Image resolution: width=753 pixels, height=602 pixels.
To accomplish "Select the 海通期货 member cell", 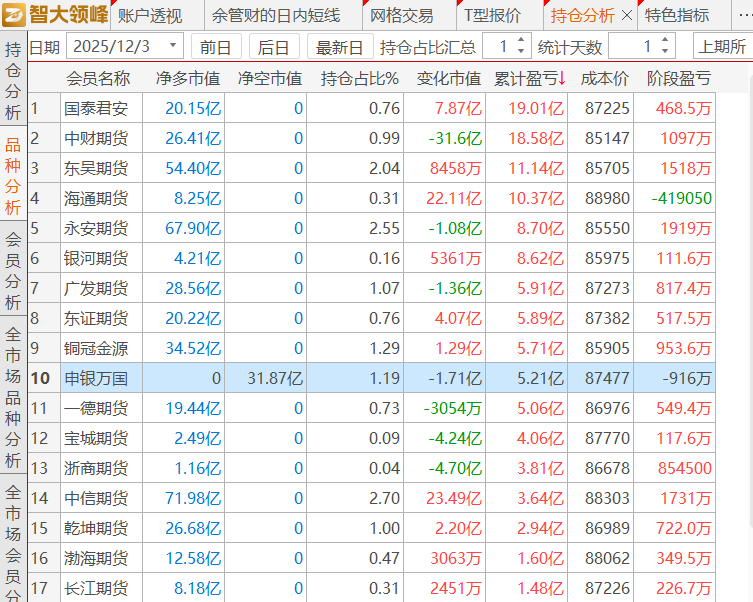I will pos(101,198).
